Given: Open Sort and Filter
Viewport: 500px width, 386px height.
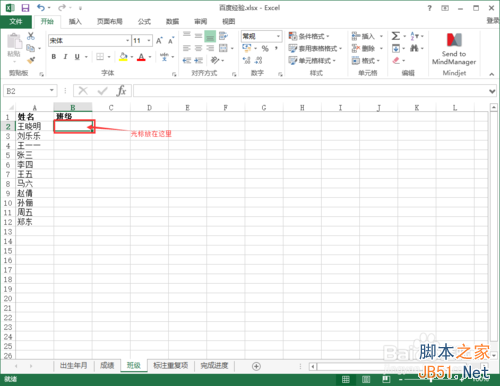Looking at the screenshot, I should click(414, 36).
